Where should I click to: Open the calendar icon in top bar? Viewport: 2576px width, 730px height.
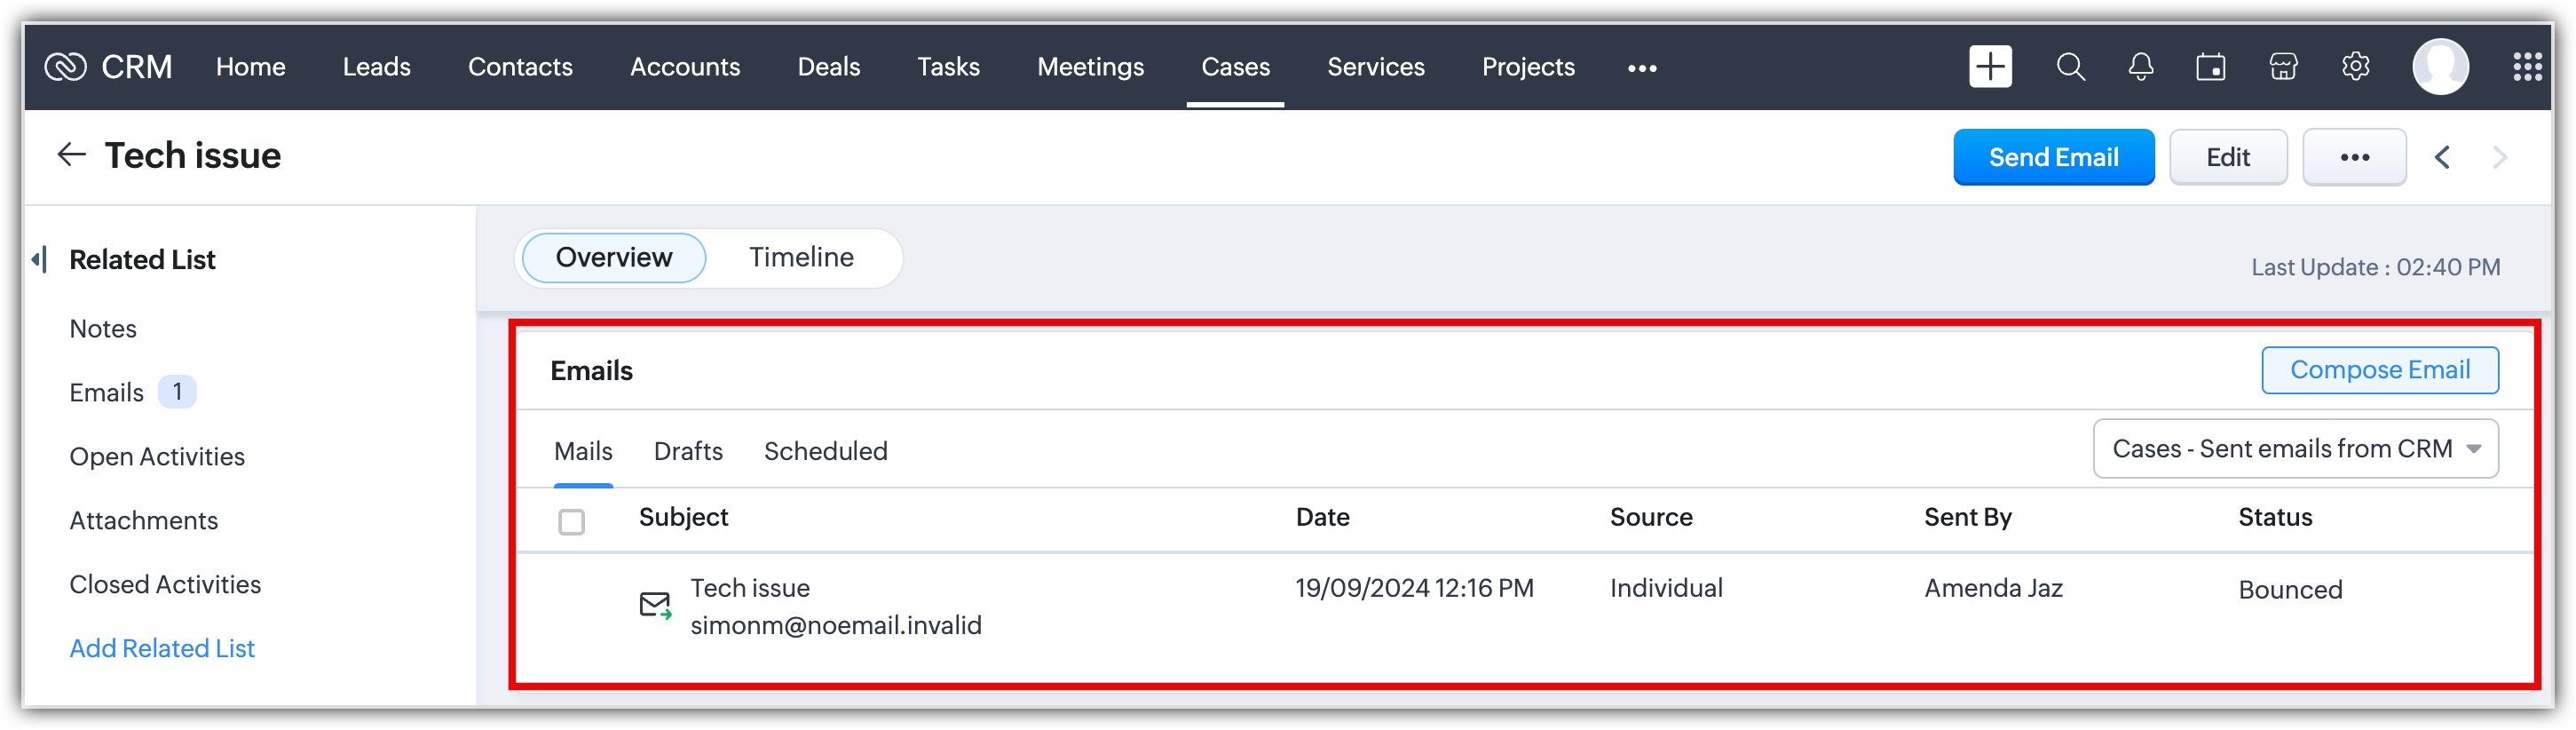point(2210,67)
